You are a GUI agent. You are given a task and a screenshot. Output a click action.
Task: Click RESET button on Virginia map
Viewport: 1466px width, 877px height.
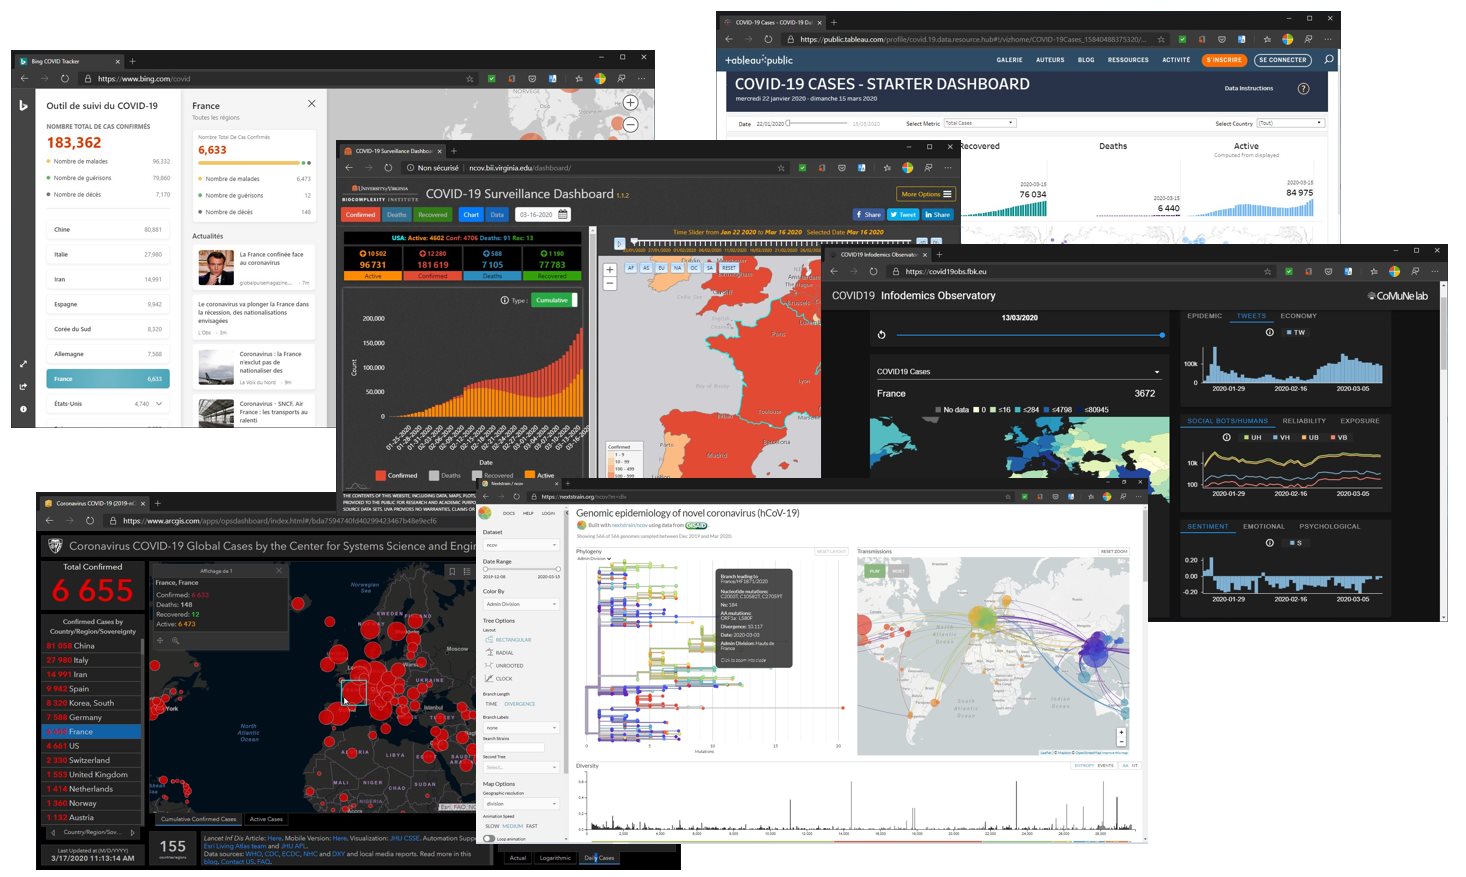pyautogui.click(x=729, y=268)
